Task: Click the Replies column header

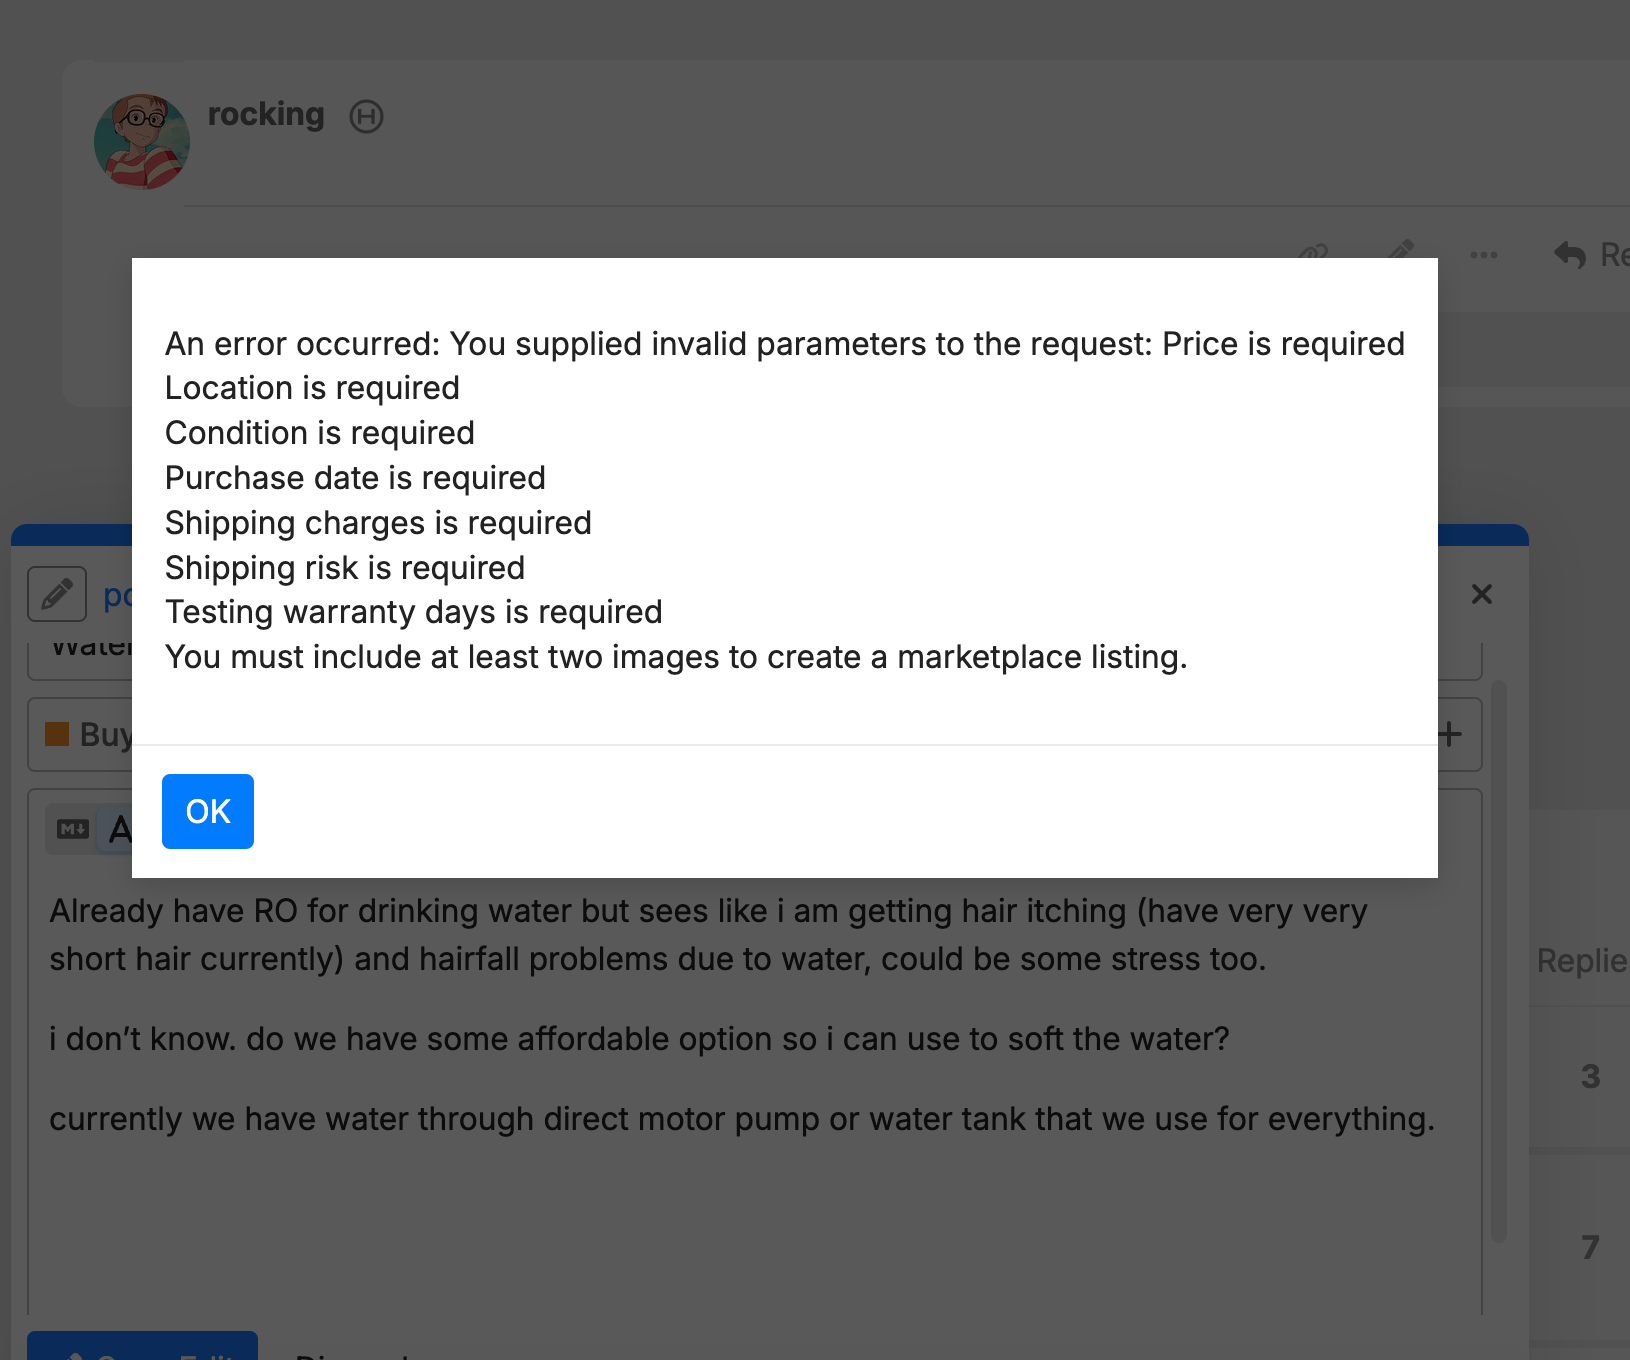Action: tap(1583, 961)
